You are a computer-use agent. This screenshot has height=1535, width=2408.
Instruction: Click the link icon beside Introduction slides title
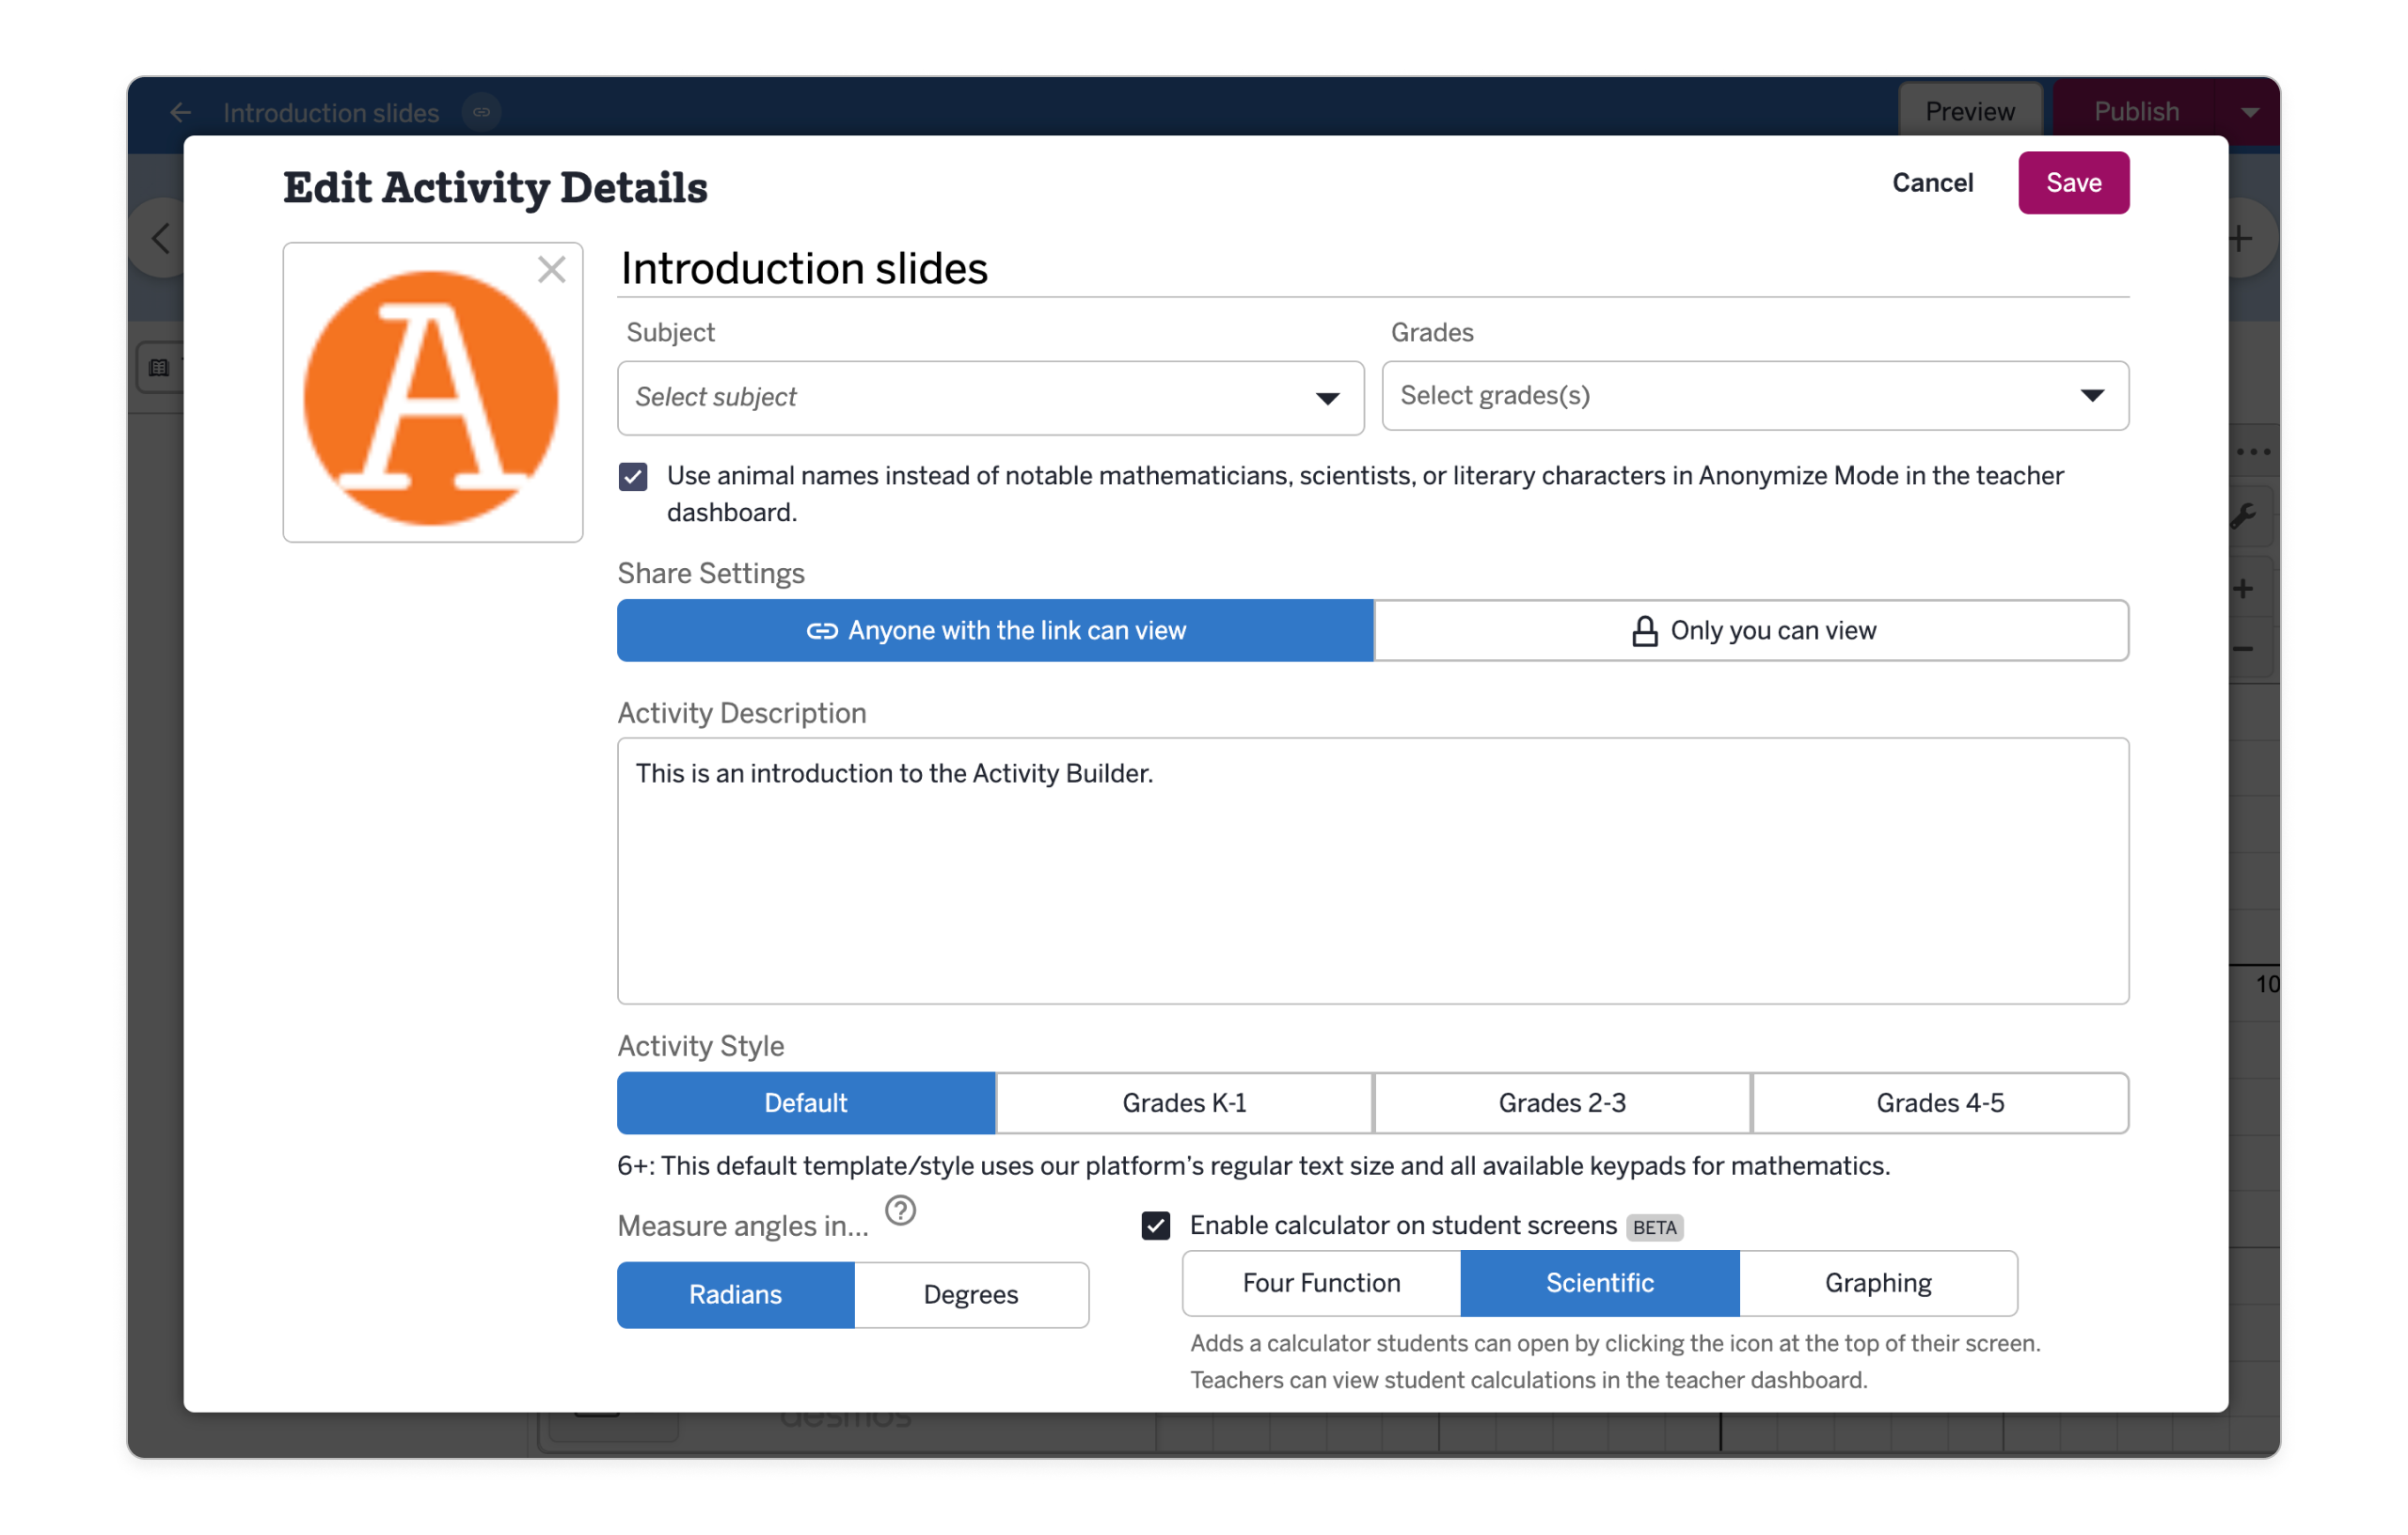[x=481, y=112]
